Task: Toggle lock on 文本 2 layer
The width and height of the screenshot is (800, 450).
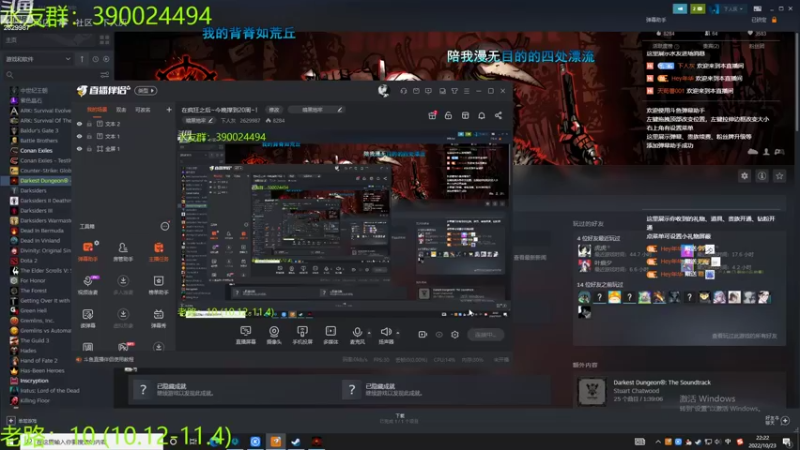Action: coord(89,124)
